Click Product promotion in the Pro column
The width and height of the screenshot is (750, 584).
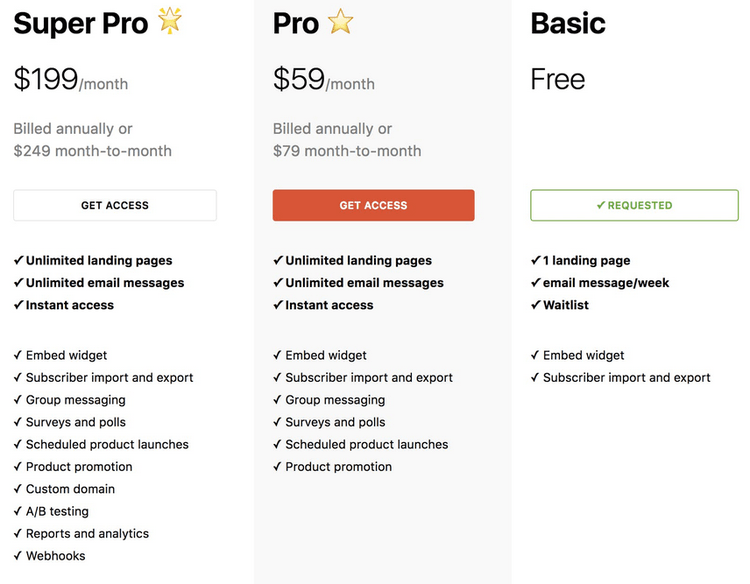click(338, 467)
